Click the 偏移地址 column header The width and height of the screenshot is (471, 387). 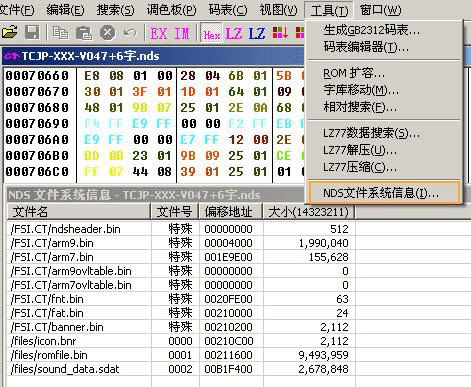(231, 212)
